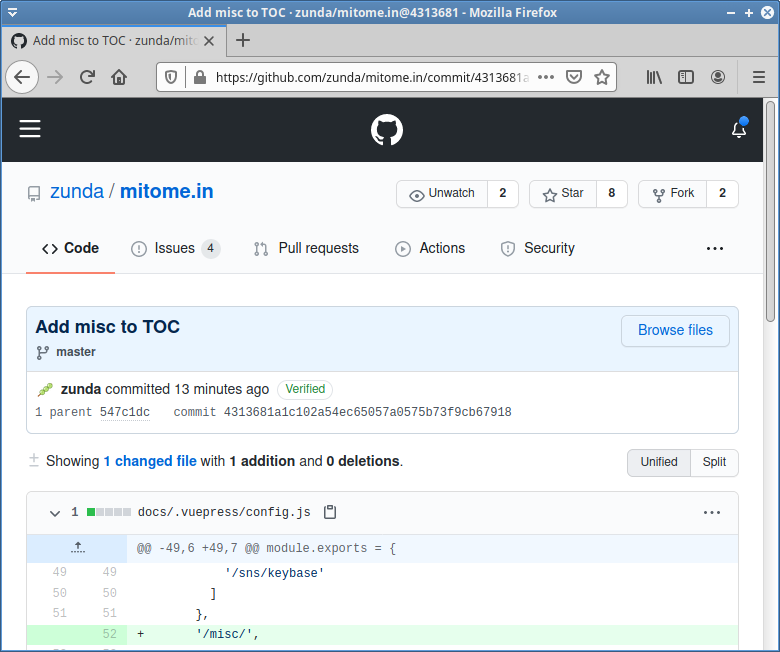Open the Firefox account icon
This screenshot has height=652, width=780.
717,77
